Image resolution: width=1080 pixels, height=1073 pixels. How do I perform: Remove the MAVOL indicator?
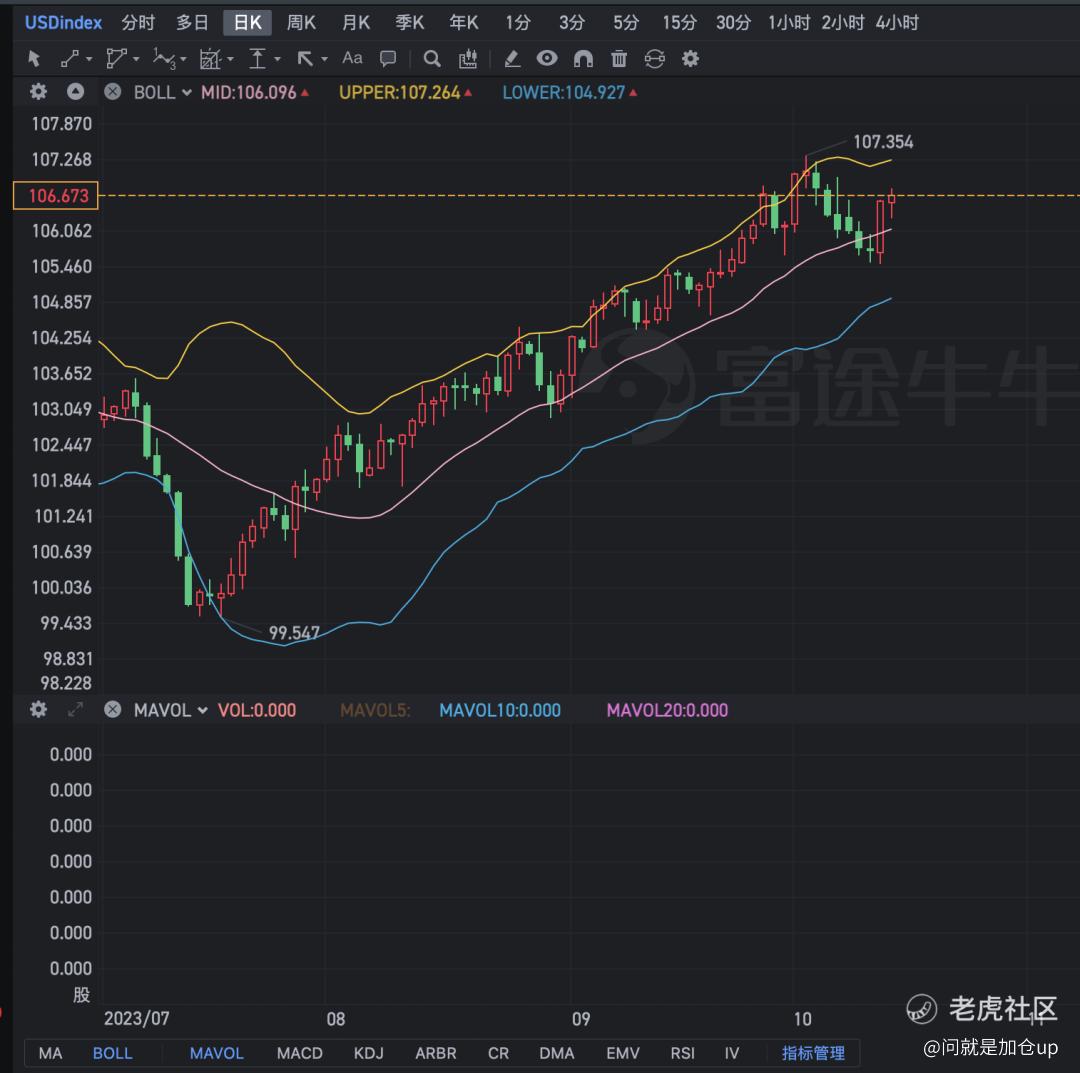click(x=112, y=709)
